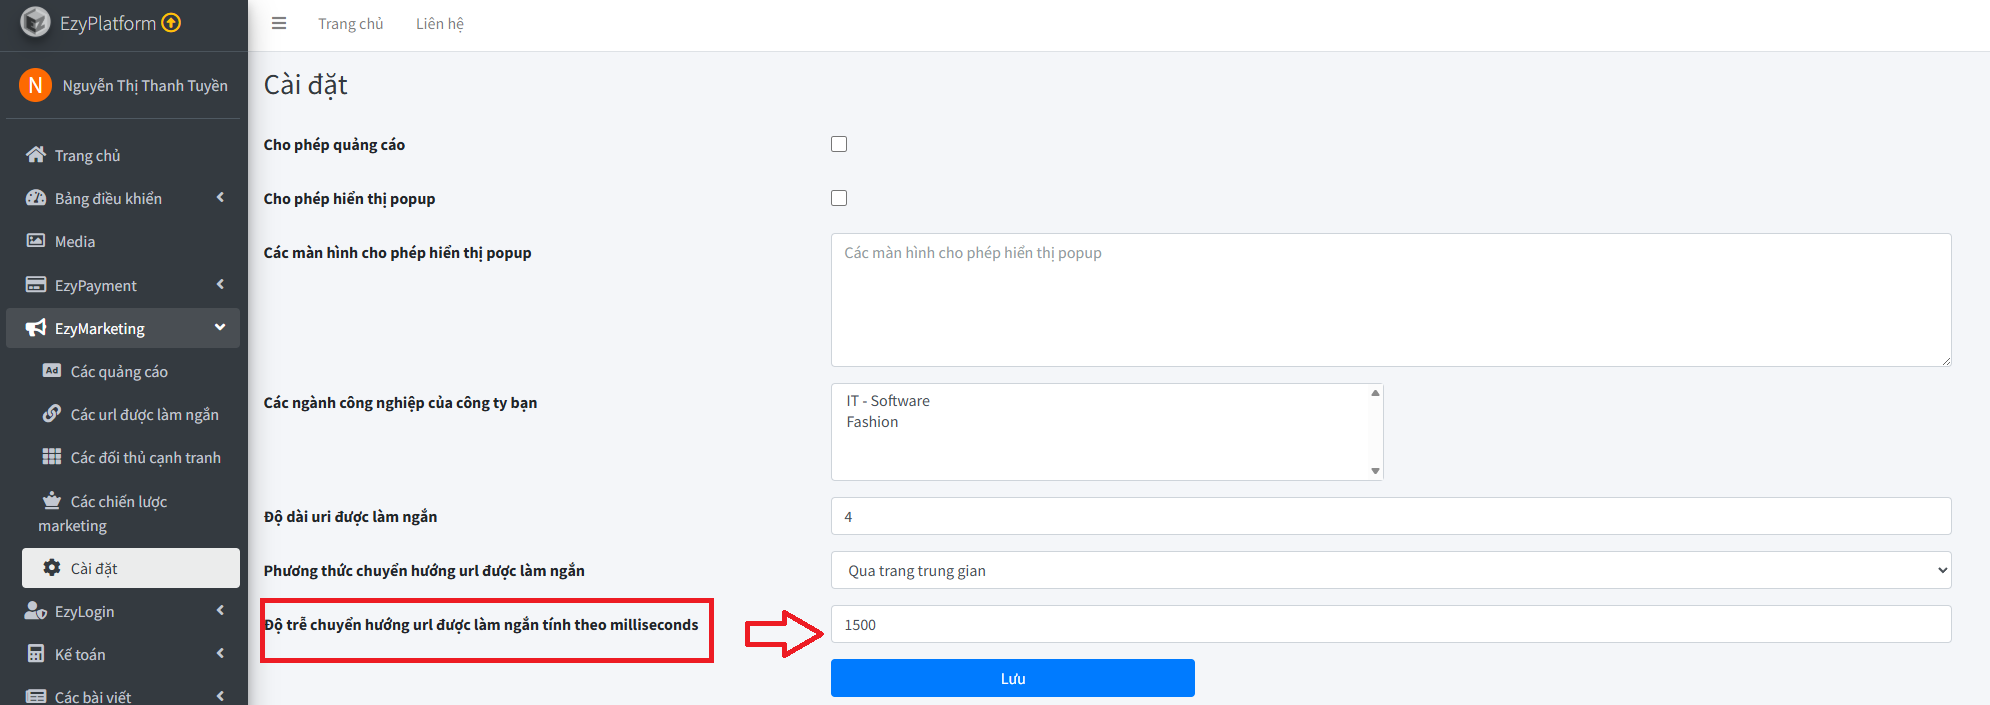
Task: Click the Trang chủ home icon
Action: point(36,155)
